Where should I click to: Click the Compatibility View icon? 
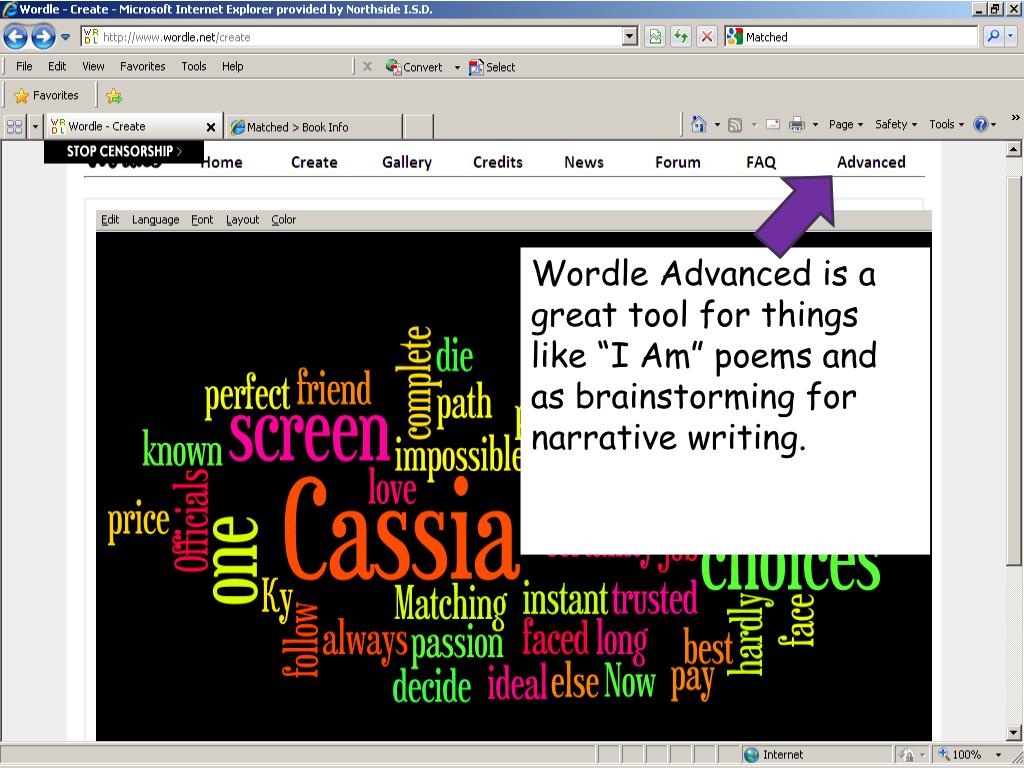655,37
